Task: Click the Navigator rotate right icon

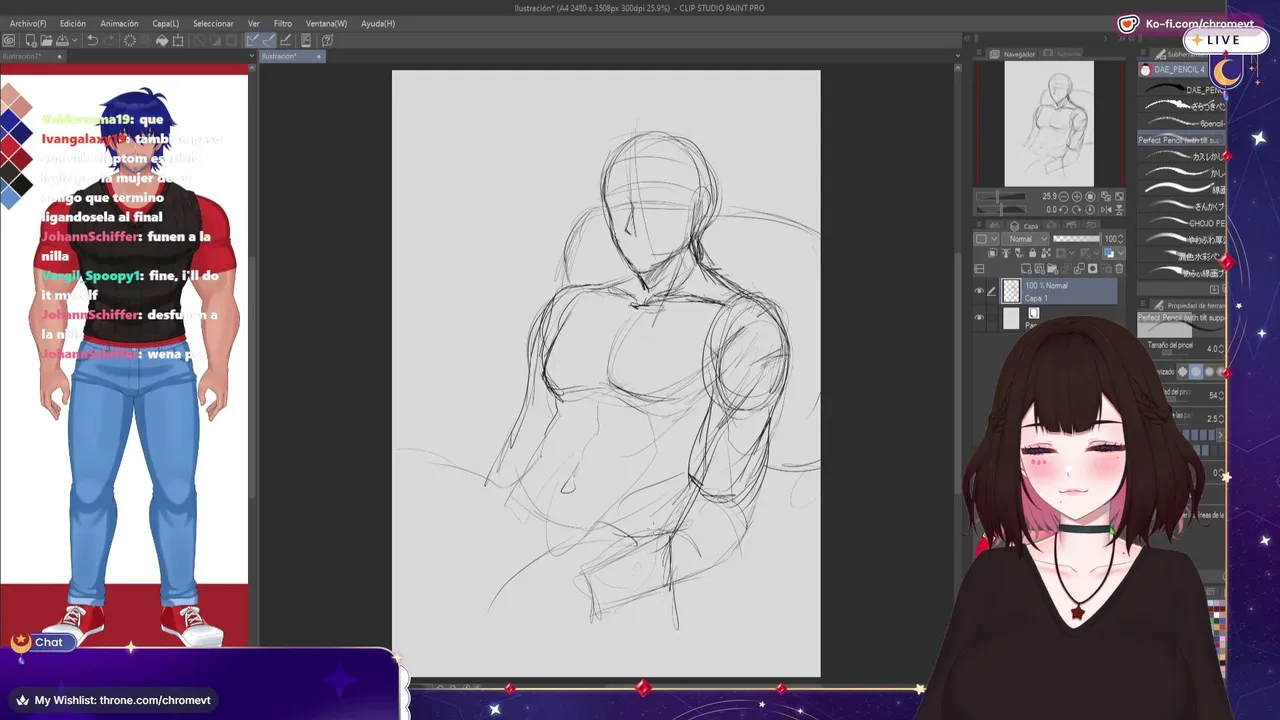Action: (x=1078, y=210)
